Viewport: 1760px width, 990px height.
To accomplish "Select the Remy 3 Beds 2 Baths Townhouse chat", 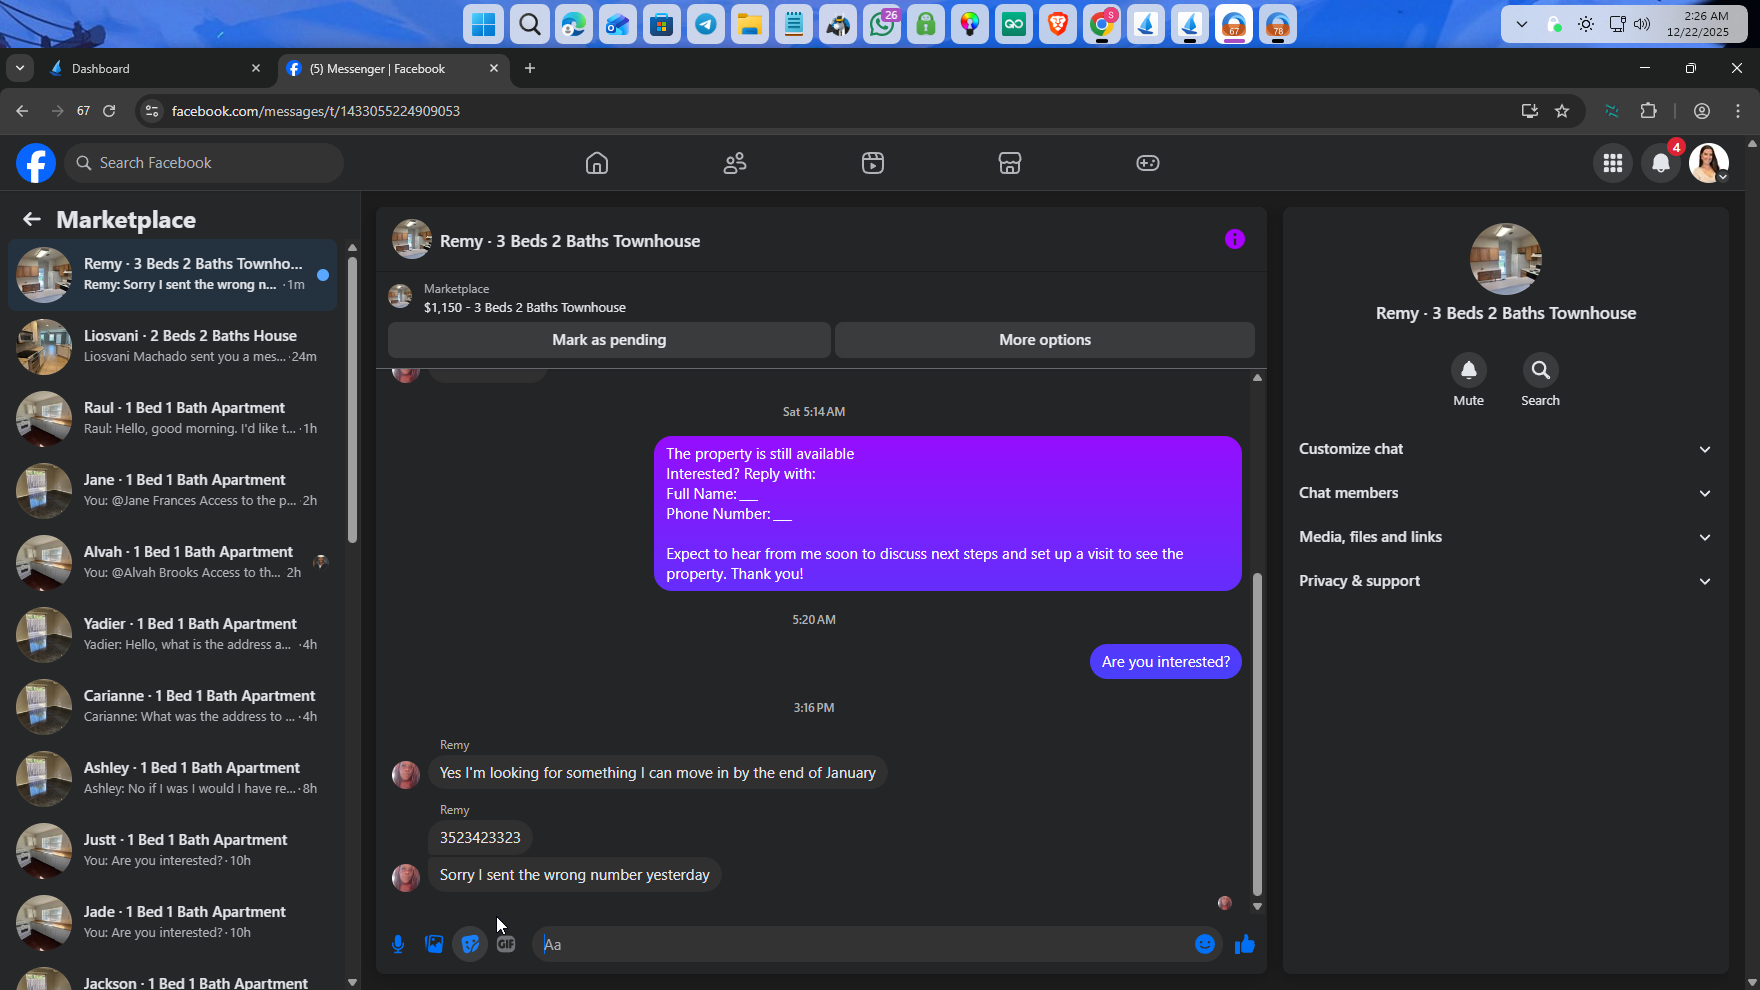I will (173, 274).
